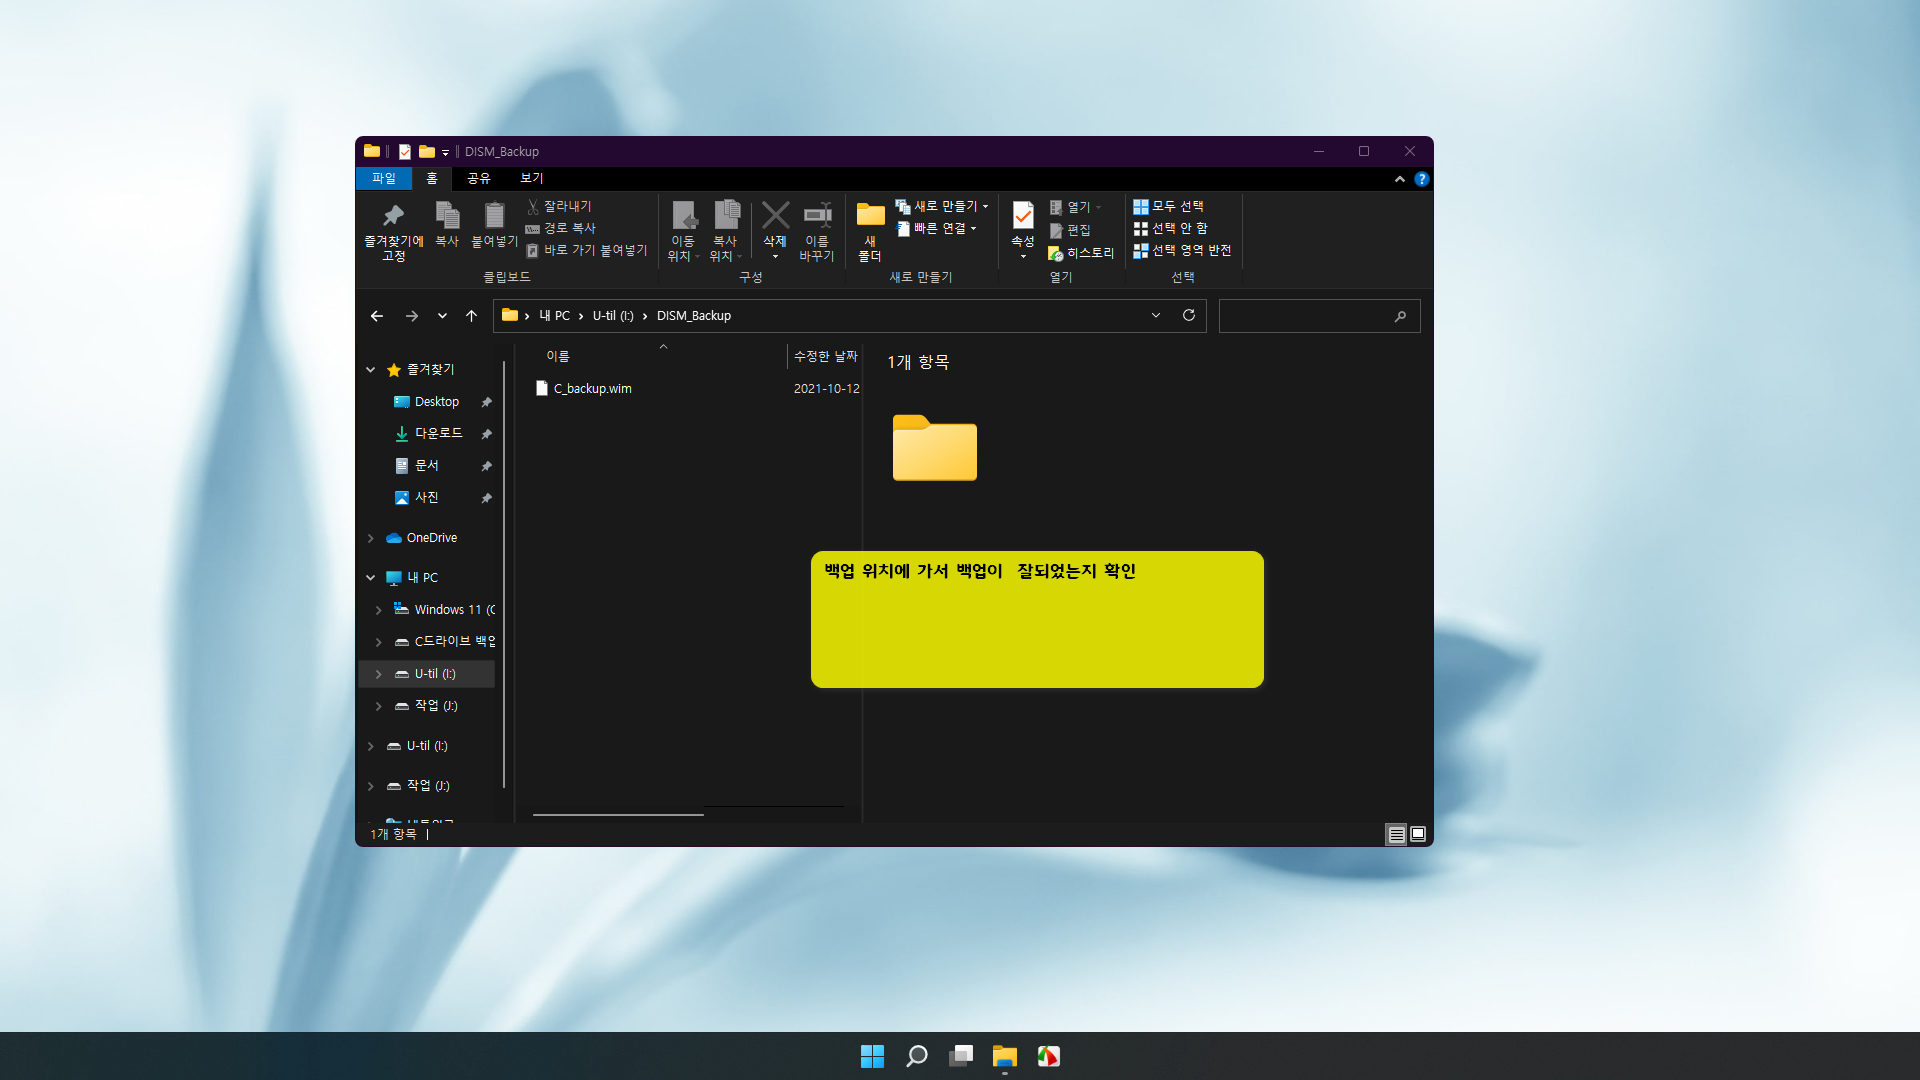
Task: Switch to Details view in status bar
Action: [1396, 834]
